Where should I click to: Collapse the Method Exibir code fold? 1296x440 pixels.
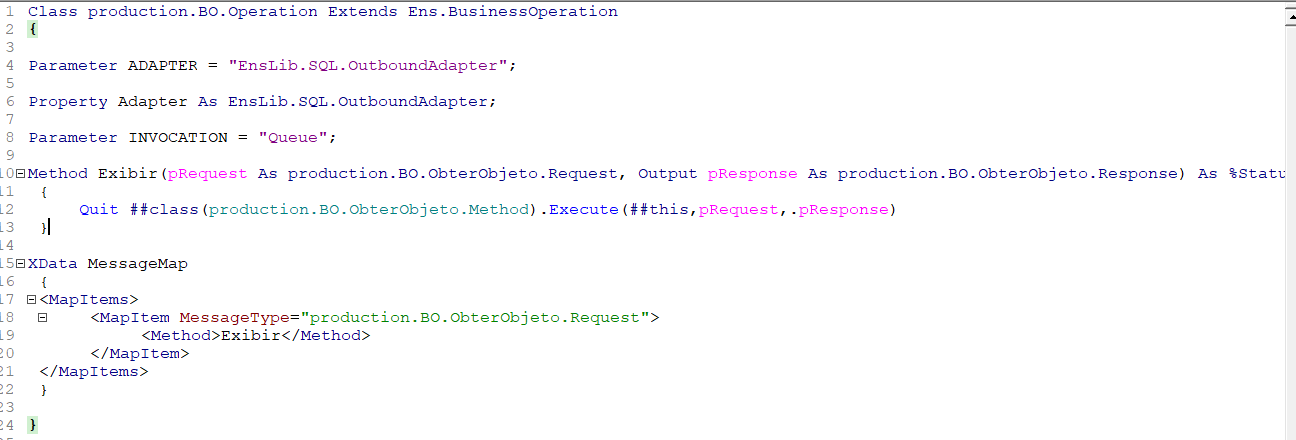(22, 174)
